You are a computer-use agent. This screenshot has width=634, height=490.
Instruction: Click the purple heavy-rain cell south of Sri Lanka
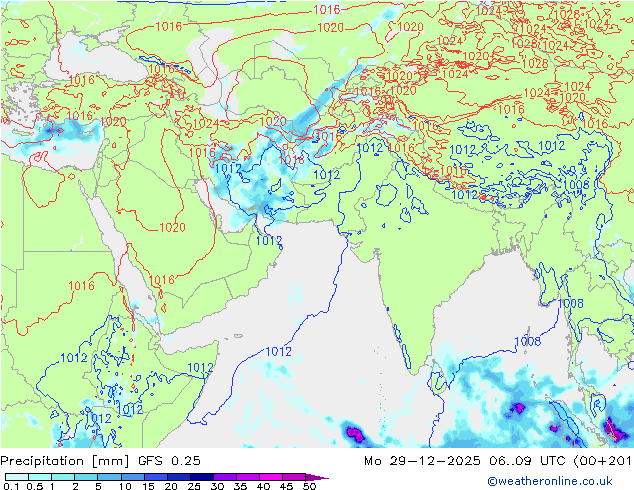(x=355, y=434)
